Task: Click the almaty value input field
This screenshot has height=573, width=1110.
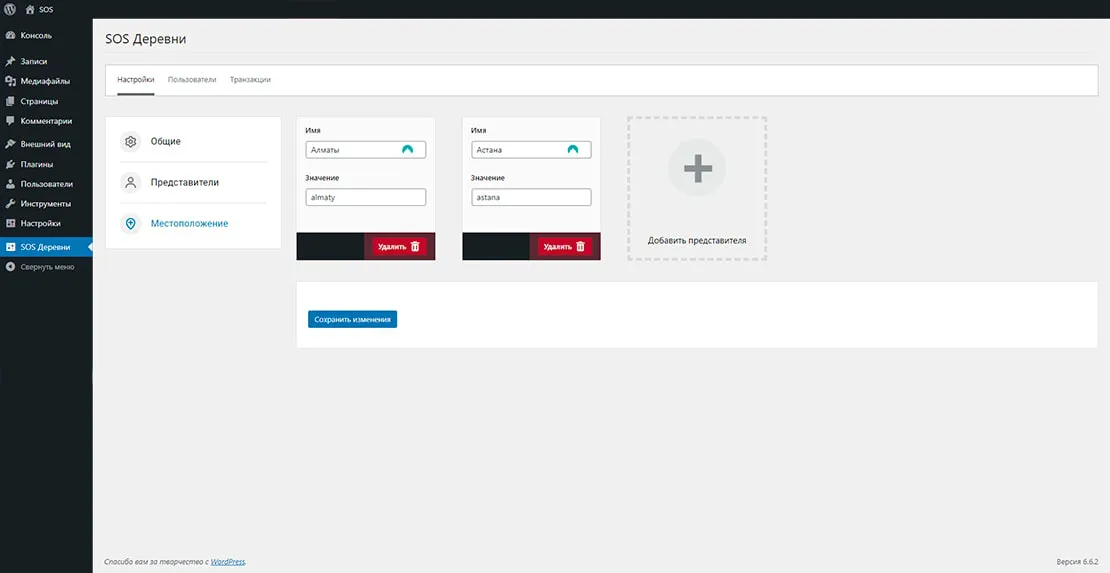Action: tap(366, 198)
